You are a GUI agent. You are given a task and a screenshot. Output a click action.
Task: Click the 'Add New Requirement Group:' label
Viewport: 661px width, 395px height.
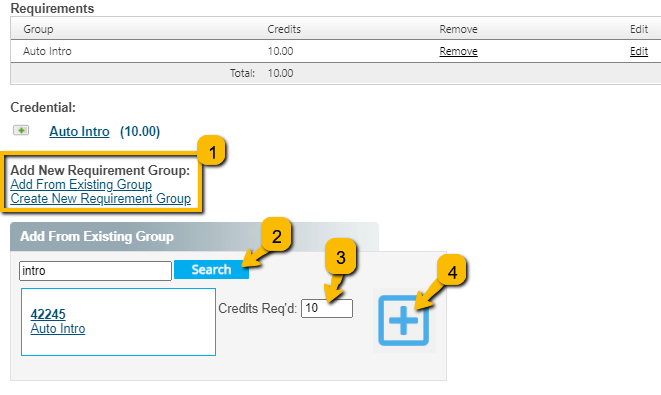100,170
